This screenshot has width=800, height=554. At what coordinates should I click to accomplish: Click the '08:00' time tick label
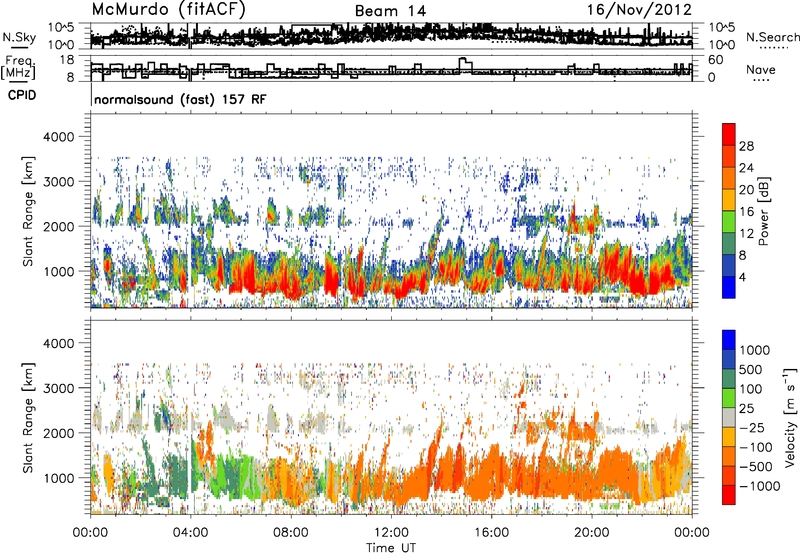(290, 533)
